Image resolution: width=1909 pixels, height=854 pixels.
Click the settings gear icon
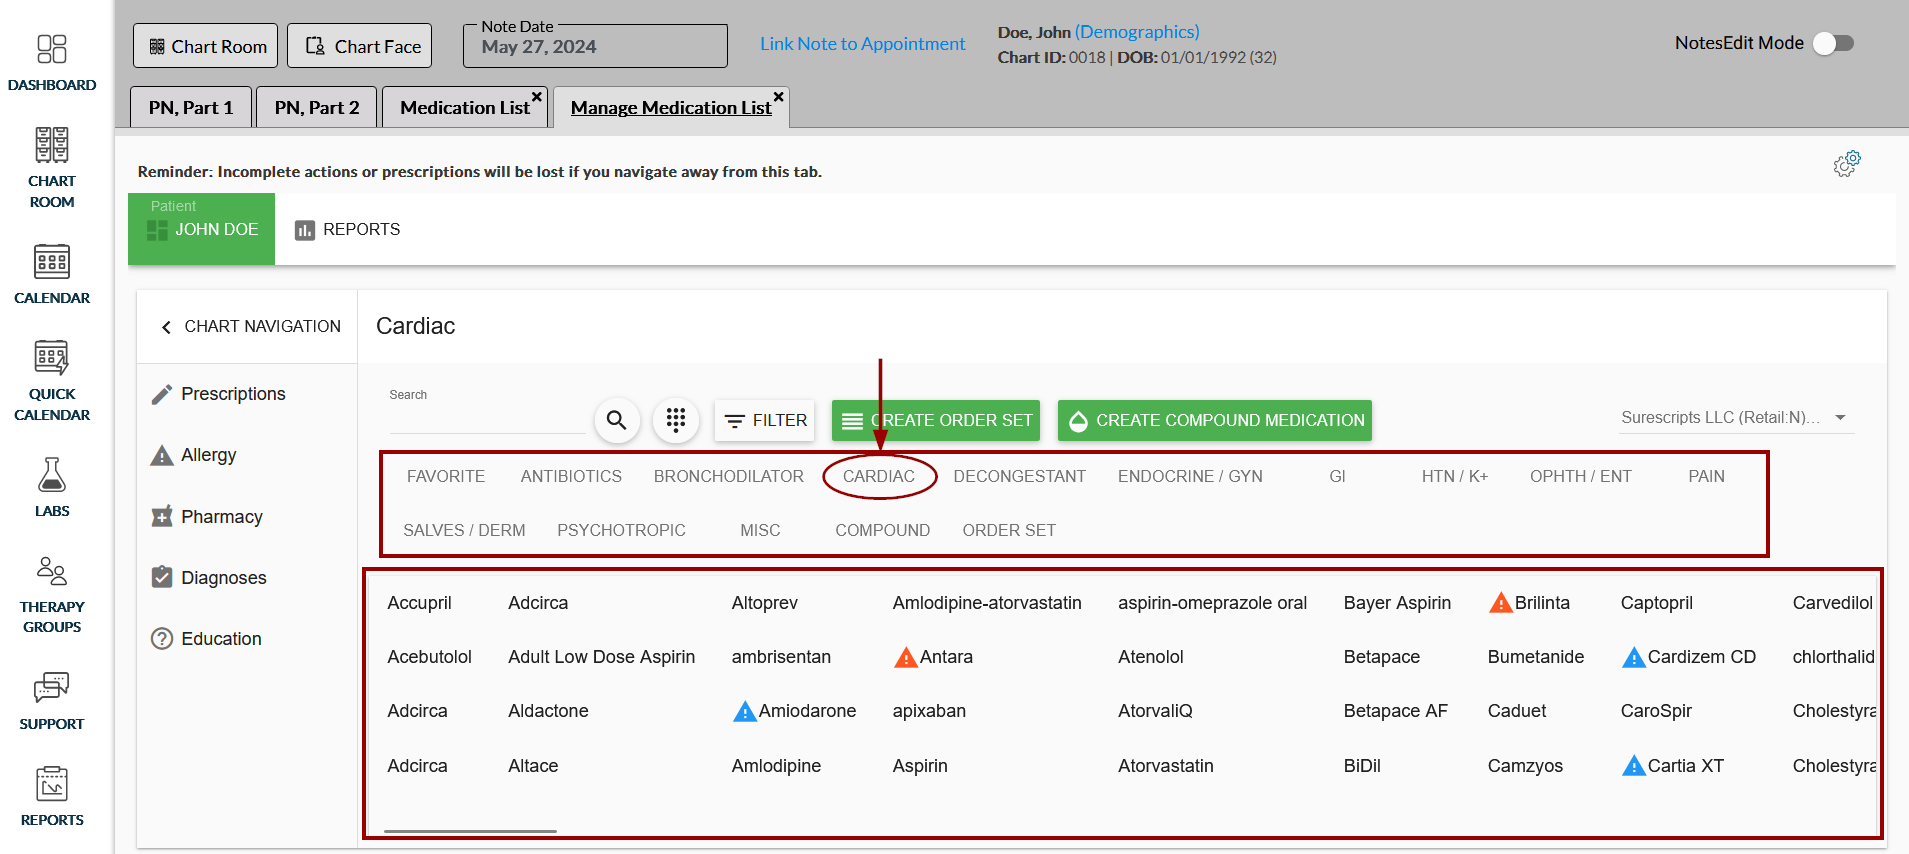pos(1846,164)
